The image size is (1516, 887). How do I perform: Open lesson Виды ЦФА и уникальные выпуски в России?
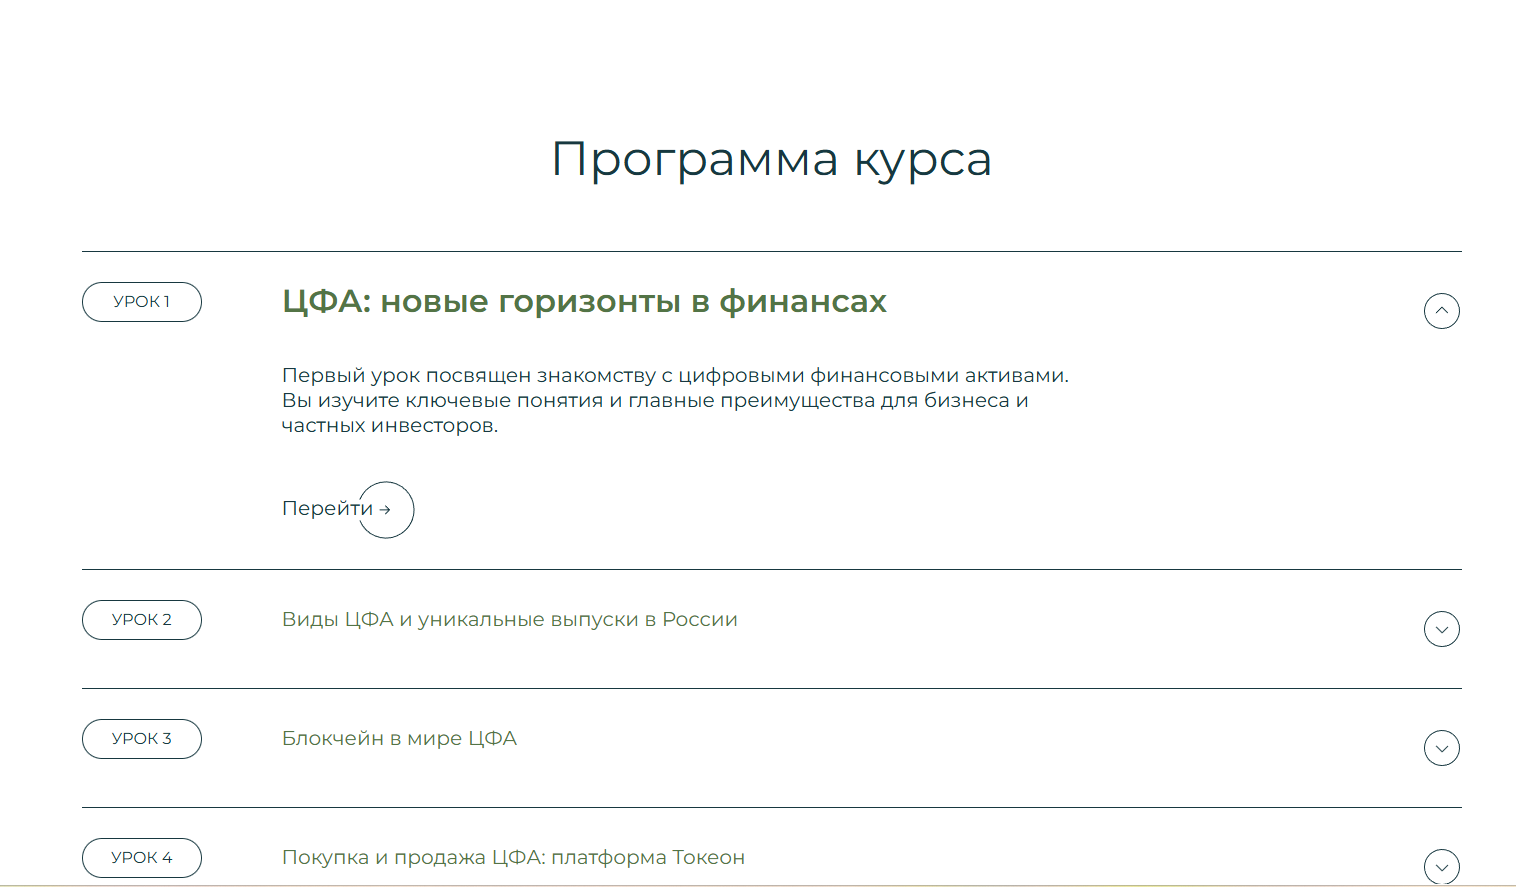[510, 620]
